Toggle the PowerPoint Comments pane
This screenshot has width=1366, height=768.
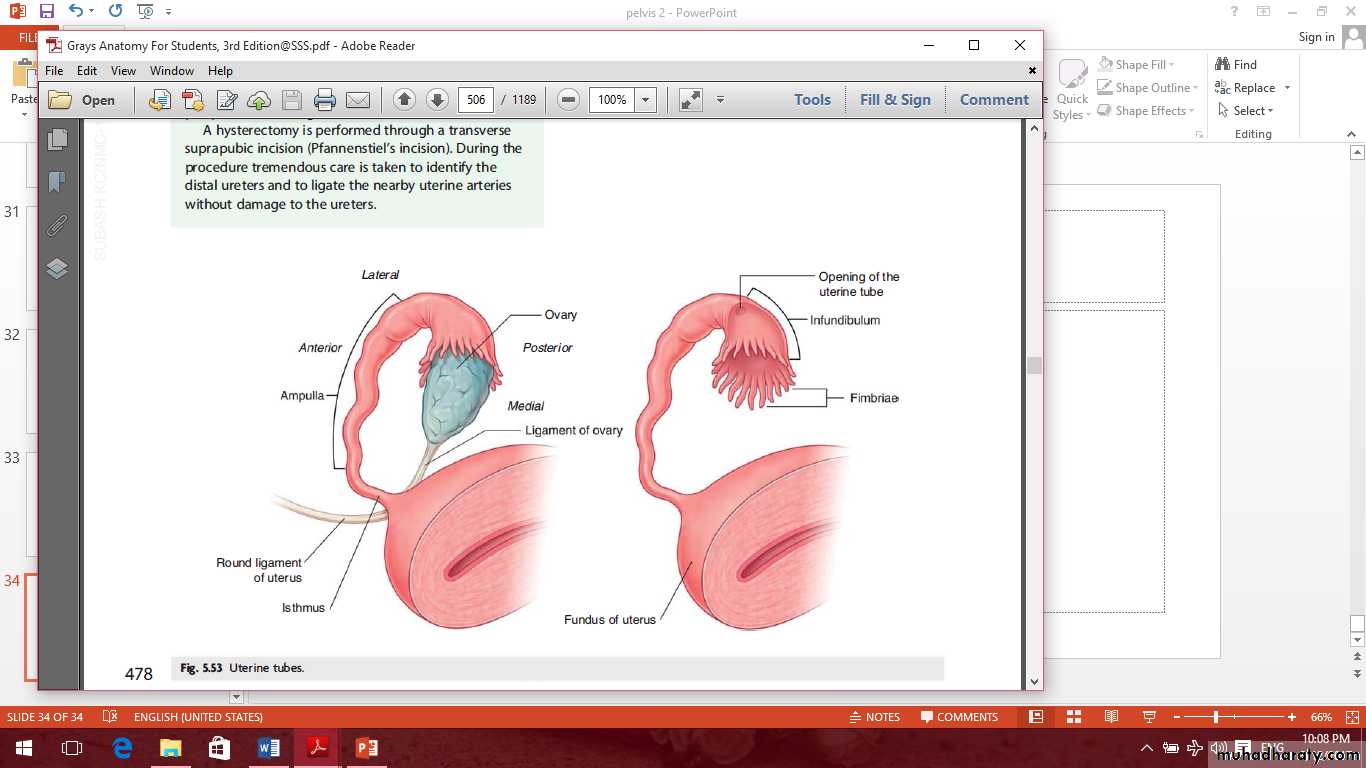(959, 717)
